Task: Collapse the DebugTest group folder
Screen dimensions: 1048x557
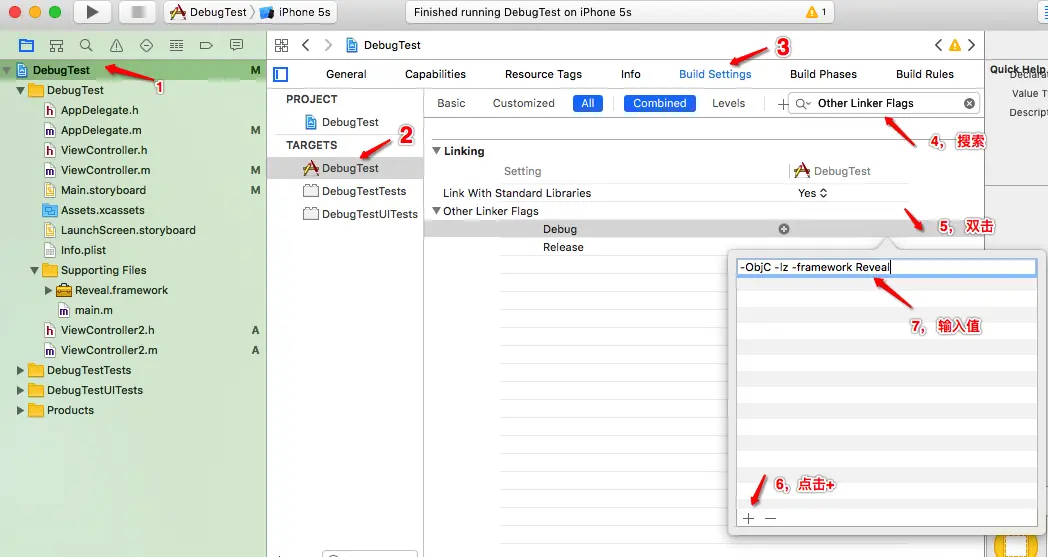Action: pos(21,90)
